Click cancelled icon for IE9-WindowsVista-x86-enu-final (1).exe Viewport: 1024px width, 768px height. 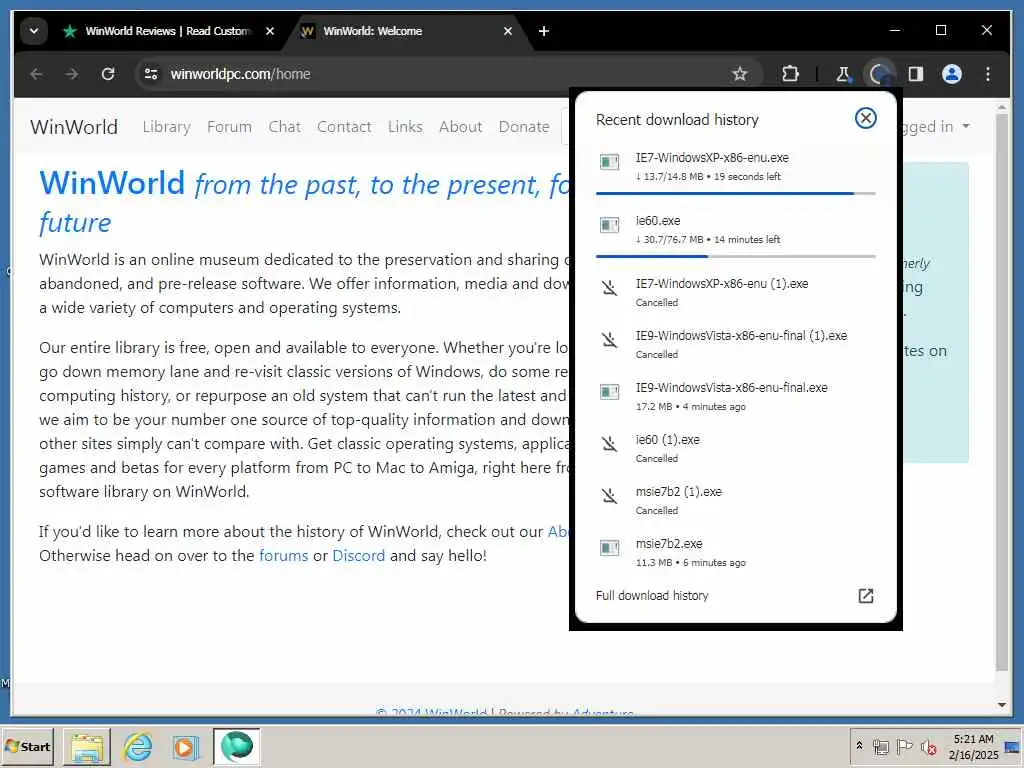pyautogui.click(x=609, y=340)
